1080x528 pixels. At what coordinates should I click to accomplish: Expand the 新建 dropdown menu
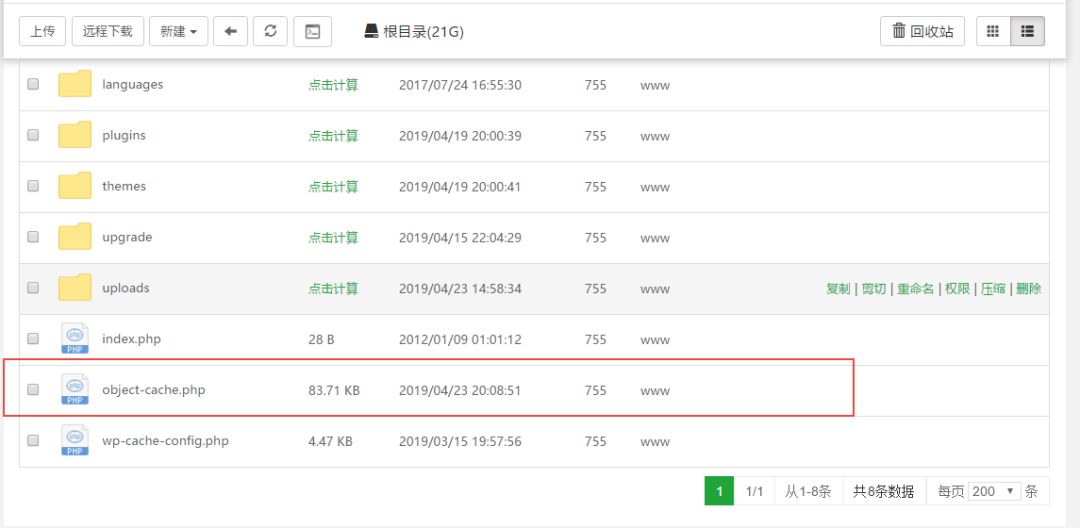(178, 31)
